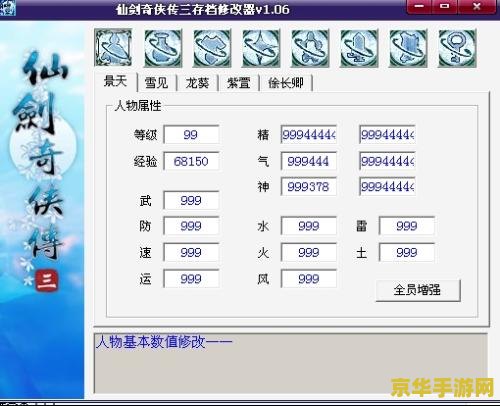
Task: Switch to the 龙葵 tab
Action: pyautogui.click(x=197, y=83)
